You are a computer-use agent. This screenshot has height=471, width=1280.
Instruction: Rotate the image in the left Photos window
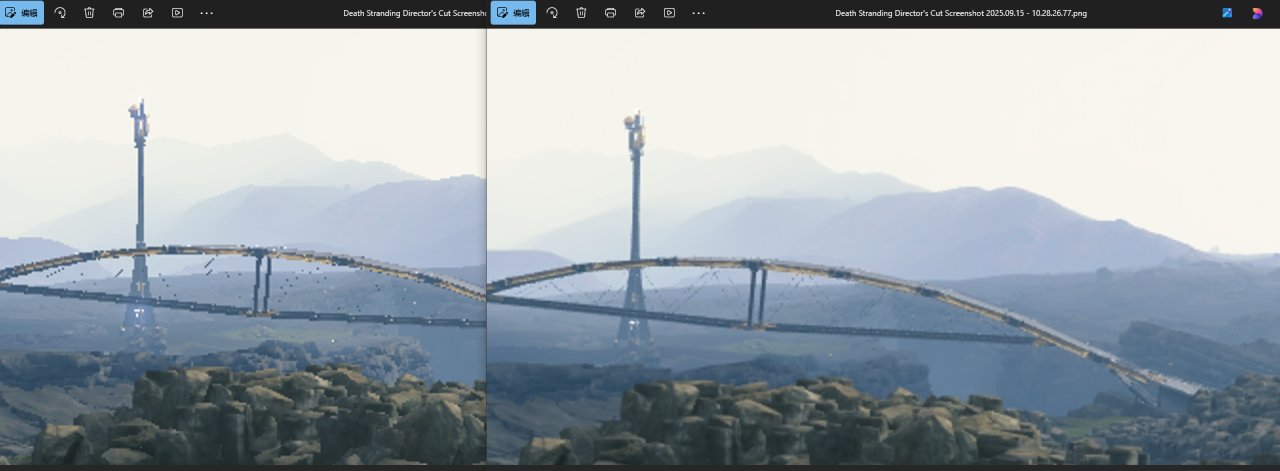coord(60,13)
